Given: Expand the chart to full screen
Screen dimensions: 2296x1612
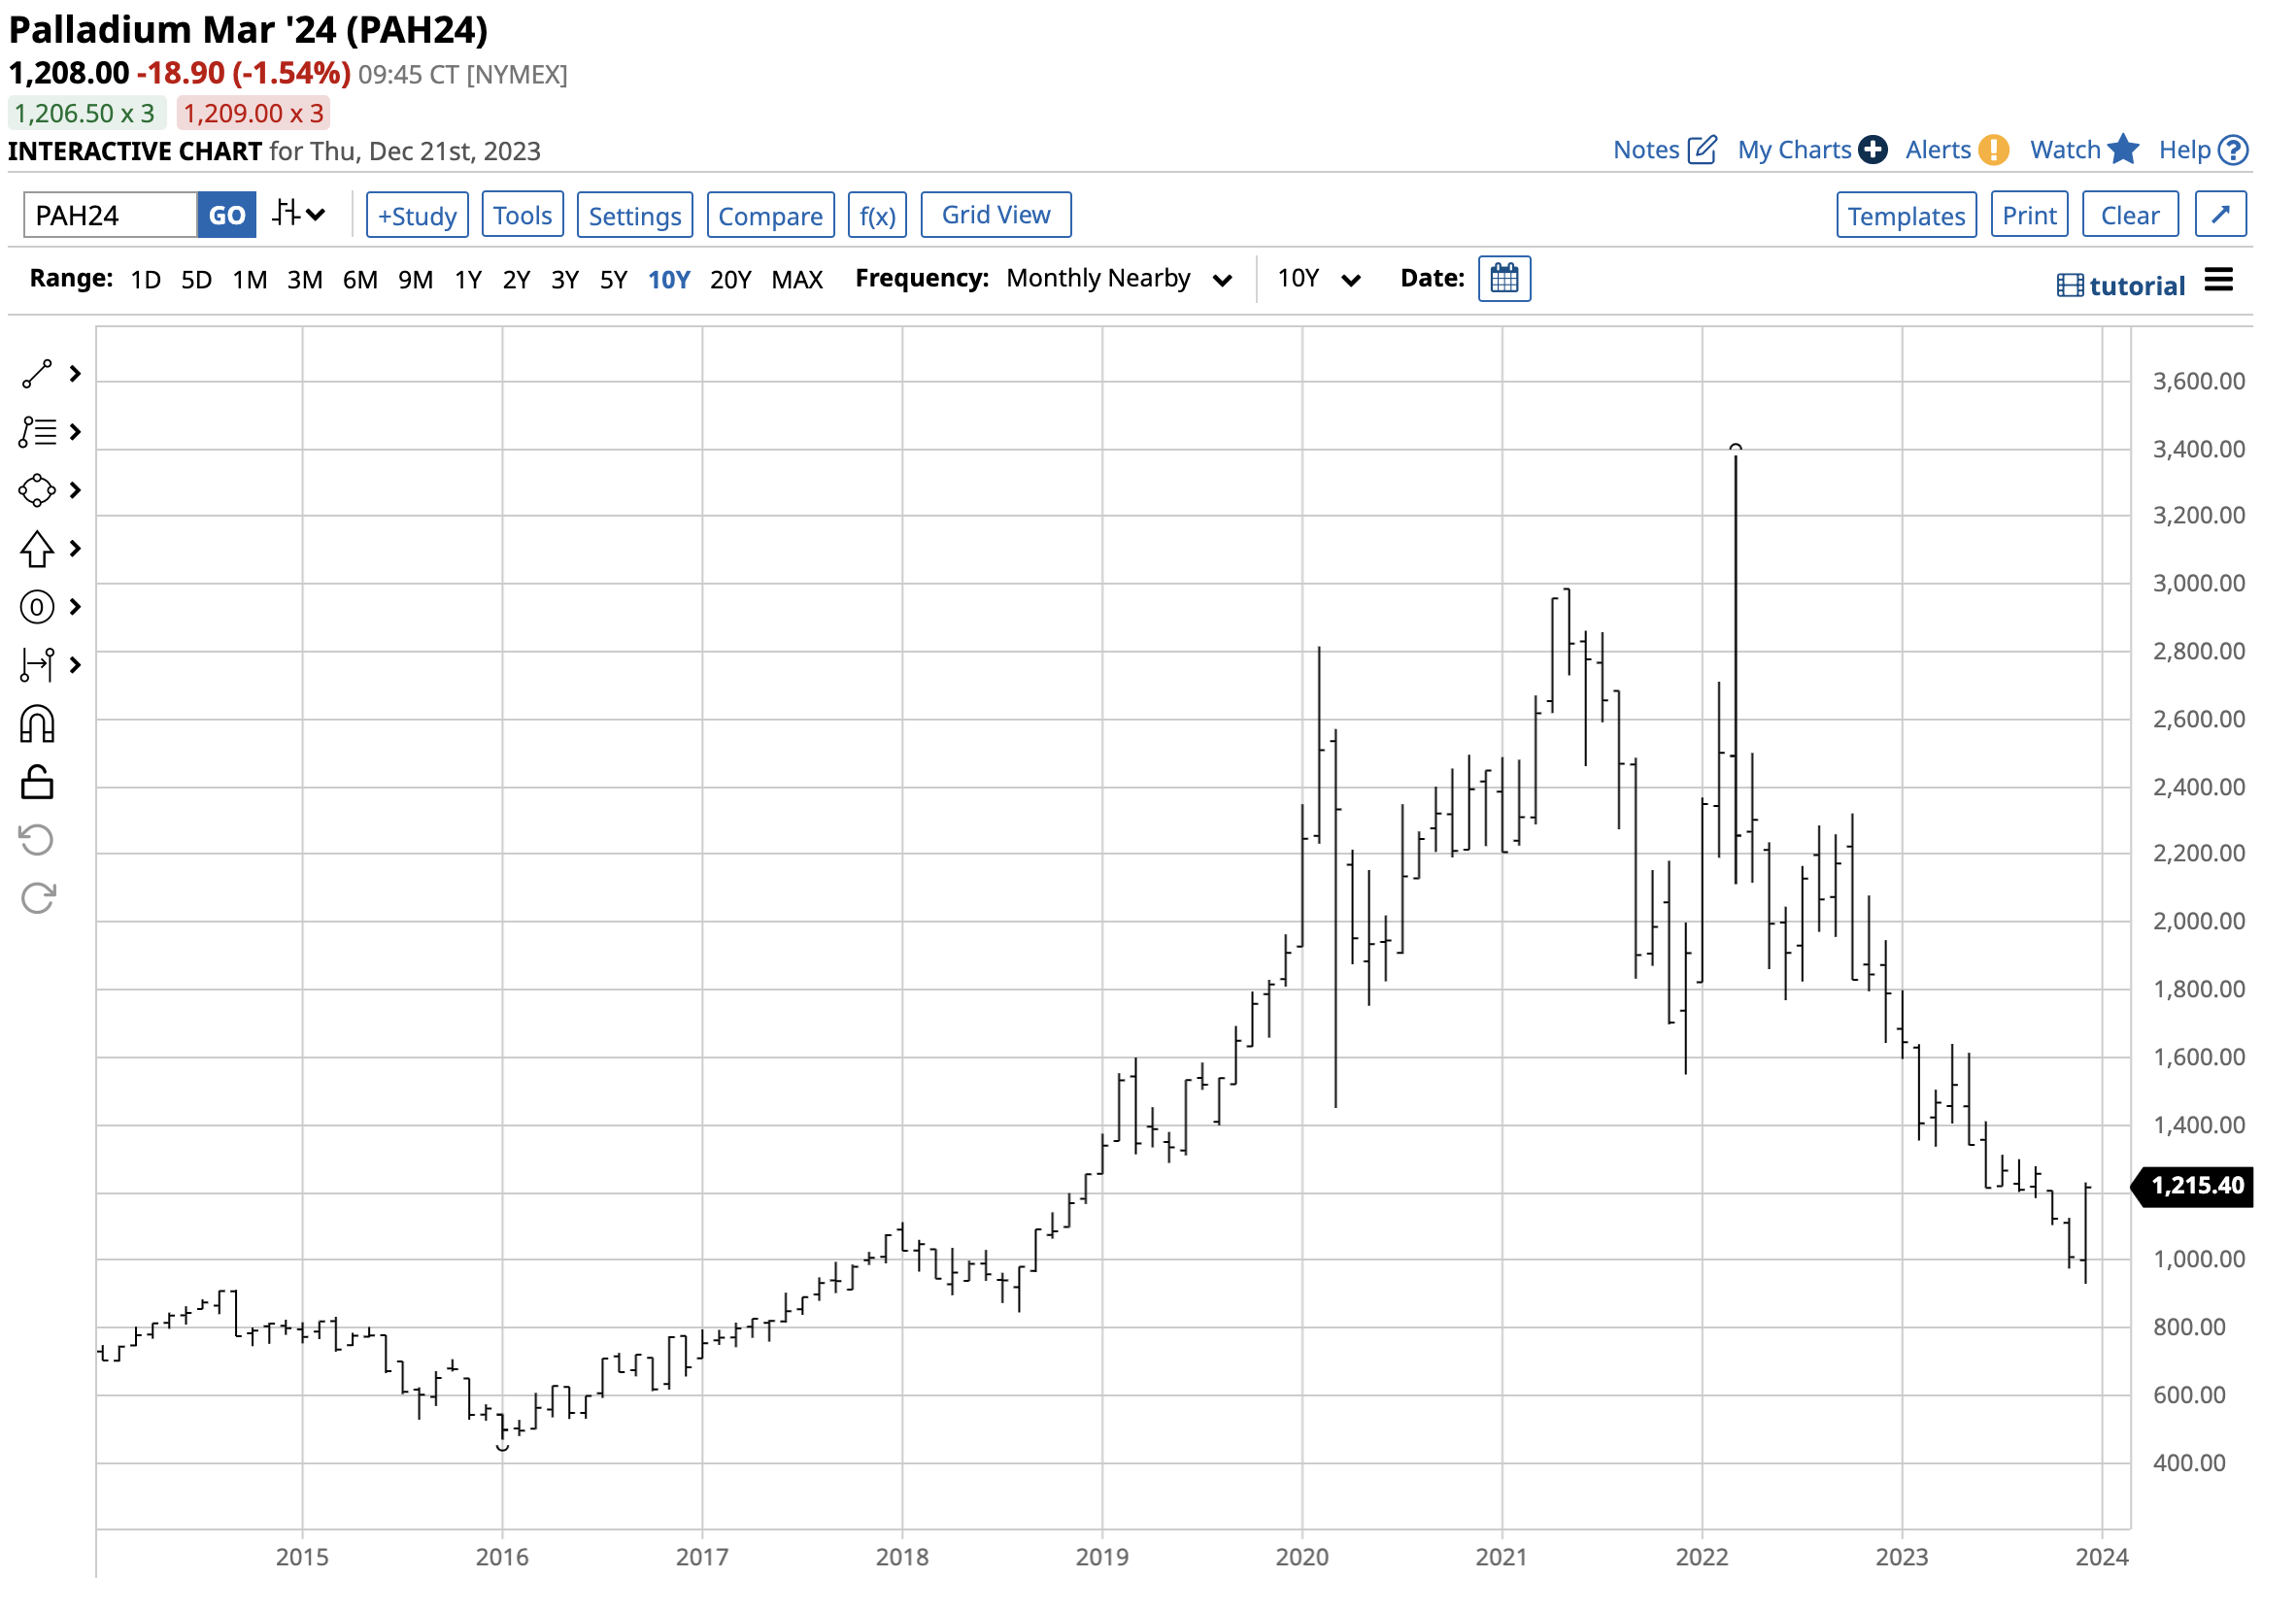Looking at the screenshot, I should click(2221, 214).
